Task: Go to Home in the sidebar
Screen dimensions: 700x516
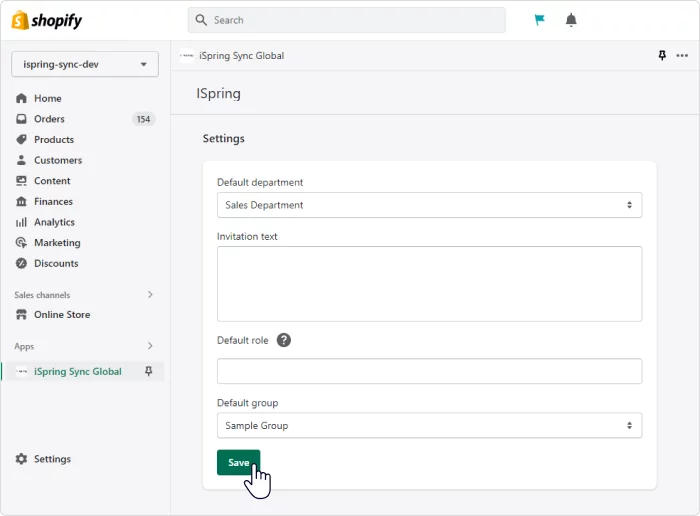Action: coord(48,98)
